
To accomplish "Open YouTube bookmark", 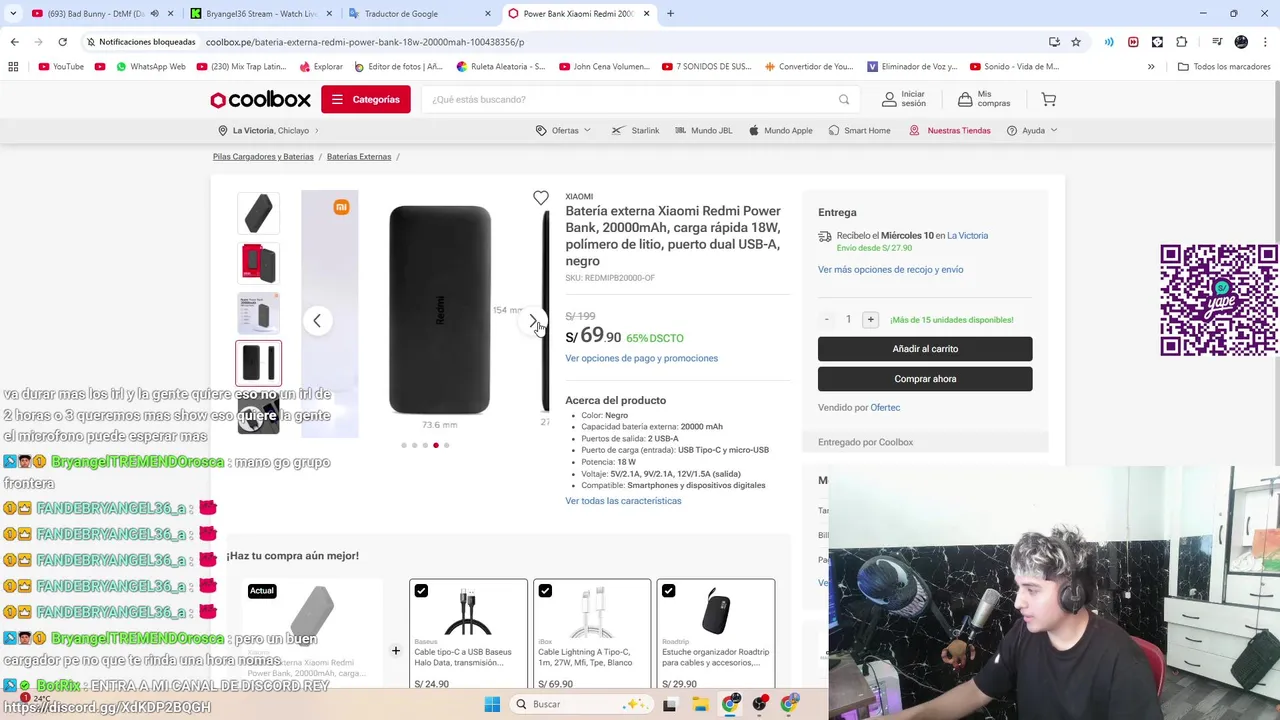I will [x=61, y=67].
